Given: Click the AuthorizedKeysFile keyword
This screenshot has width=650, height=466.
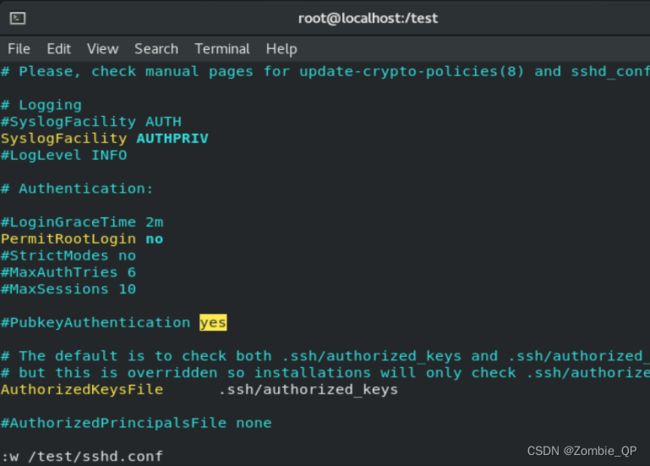Looking at the screenshot, I should (82, 390).
